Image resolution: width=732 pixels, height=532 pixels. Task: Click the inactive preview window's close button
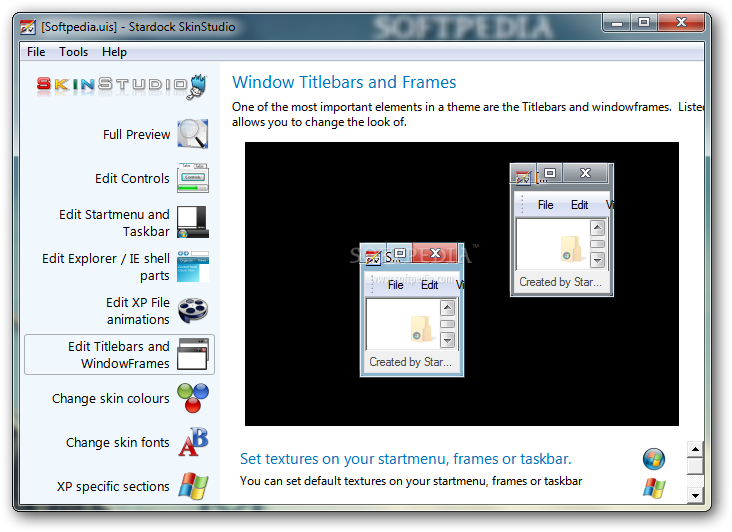pyautogui.click(x=585, y=173)
